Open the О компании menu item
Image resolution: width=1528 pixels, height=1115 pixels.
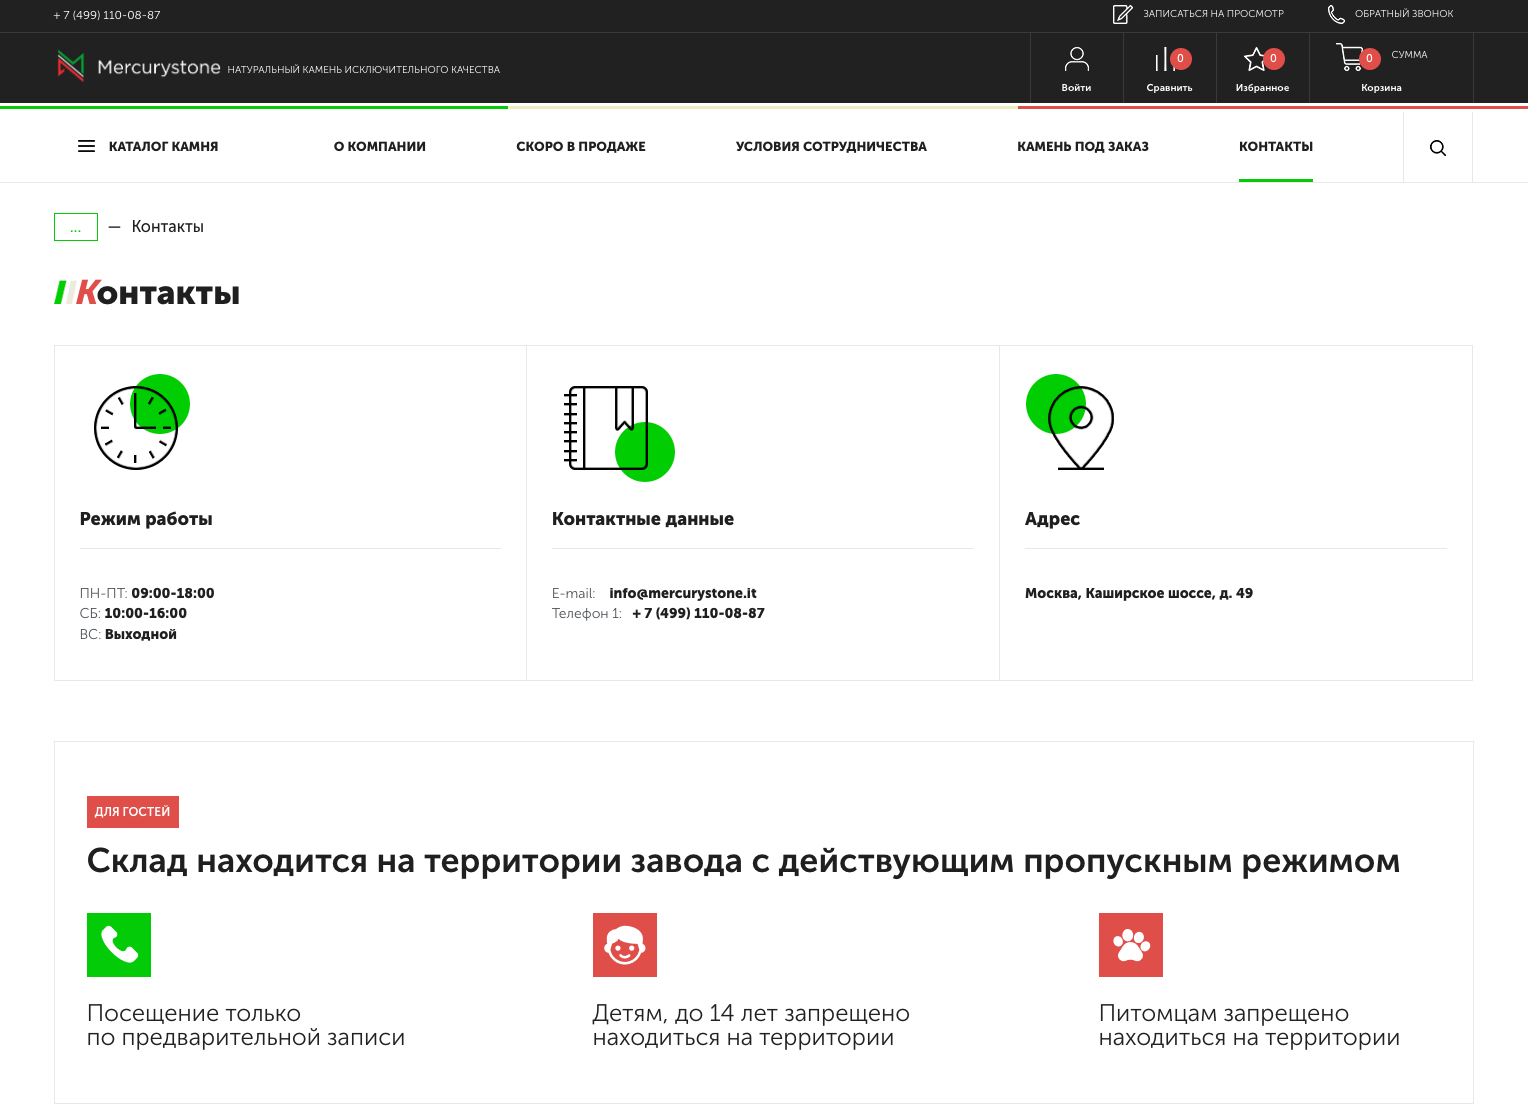click(x=379, y=147)
